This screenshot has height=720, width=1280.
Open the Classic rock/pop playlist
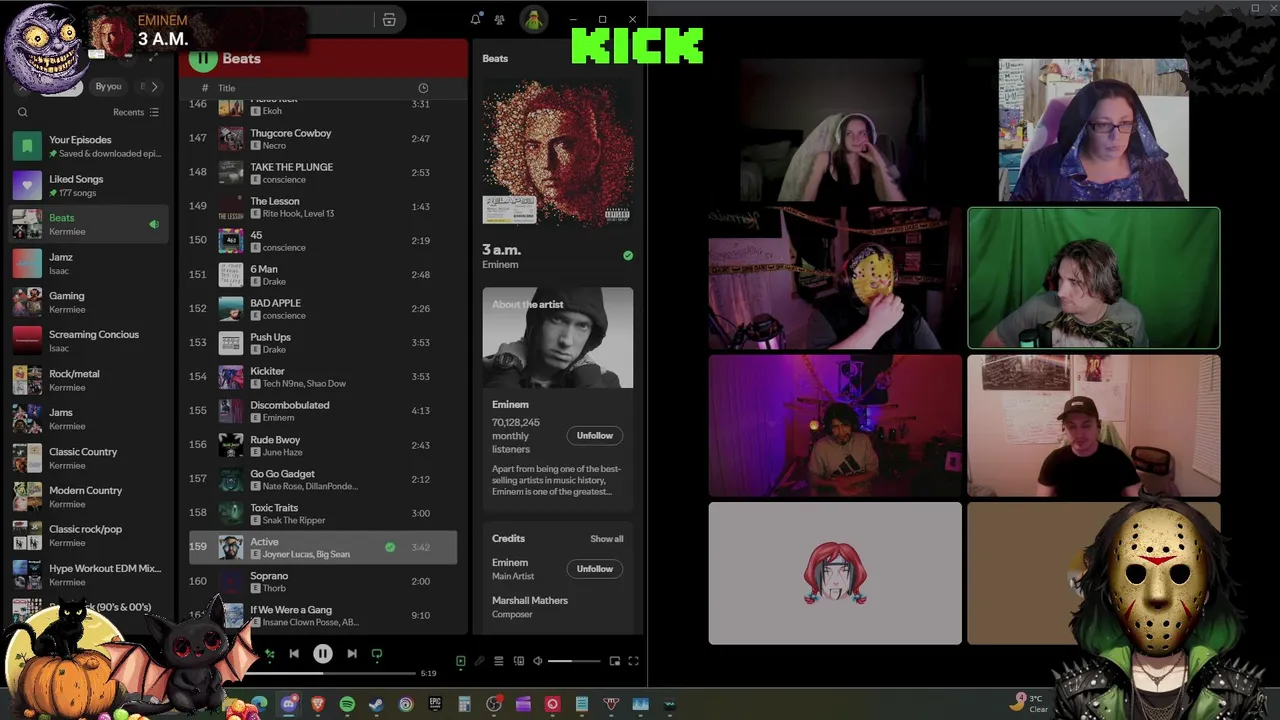point(90,536)
